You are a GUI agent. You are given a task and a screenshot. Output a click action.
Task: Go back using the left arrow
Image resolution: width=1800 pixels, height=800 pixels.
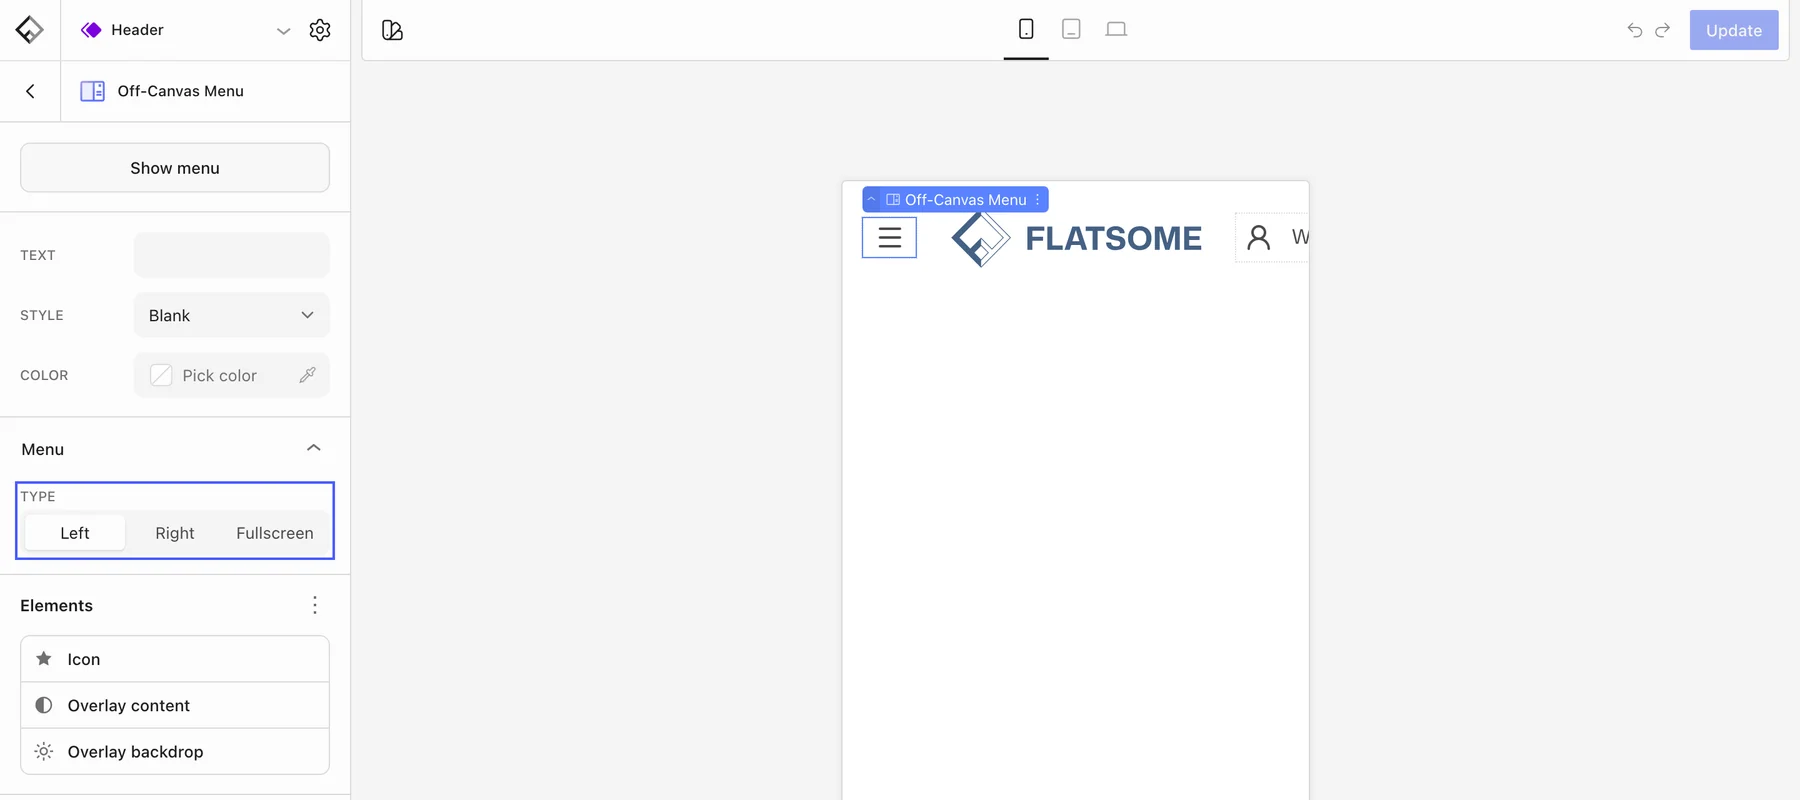point(30,91)
